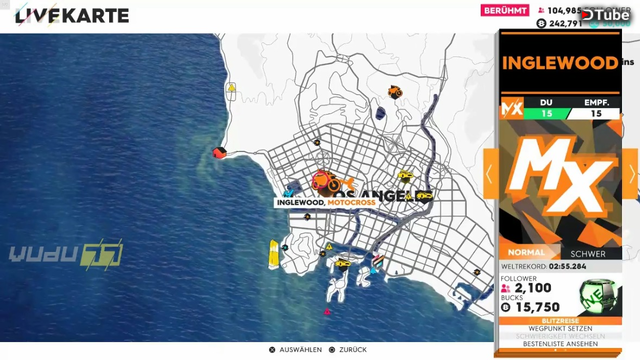Click the Auswählen button prompt
Image resolution: width=640 pixels, height=360 pixels.
pyautogui.click(x=295, y=350)
